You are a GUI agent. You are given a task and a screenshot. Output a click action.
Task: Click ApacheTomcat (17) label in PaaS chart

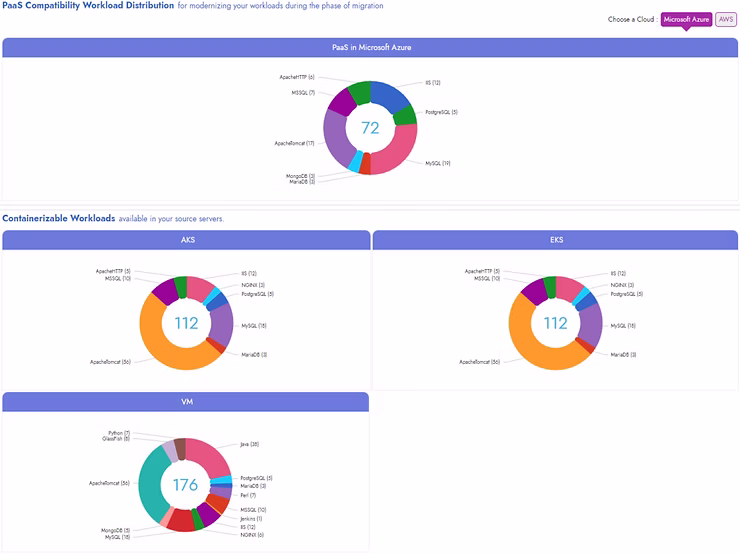point(294,143)
